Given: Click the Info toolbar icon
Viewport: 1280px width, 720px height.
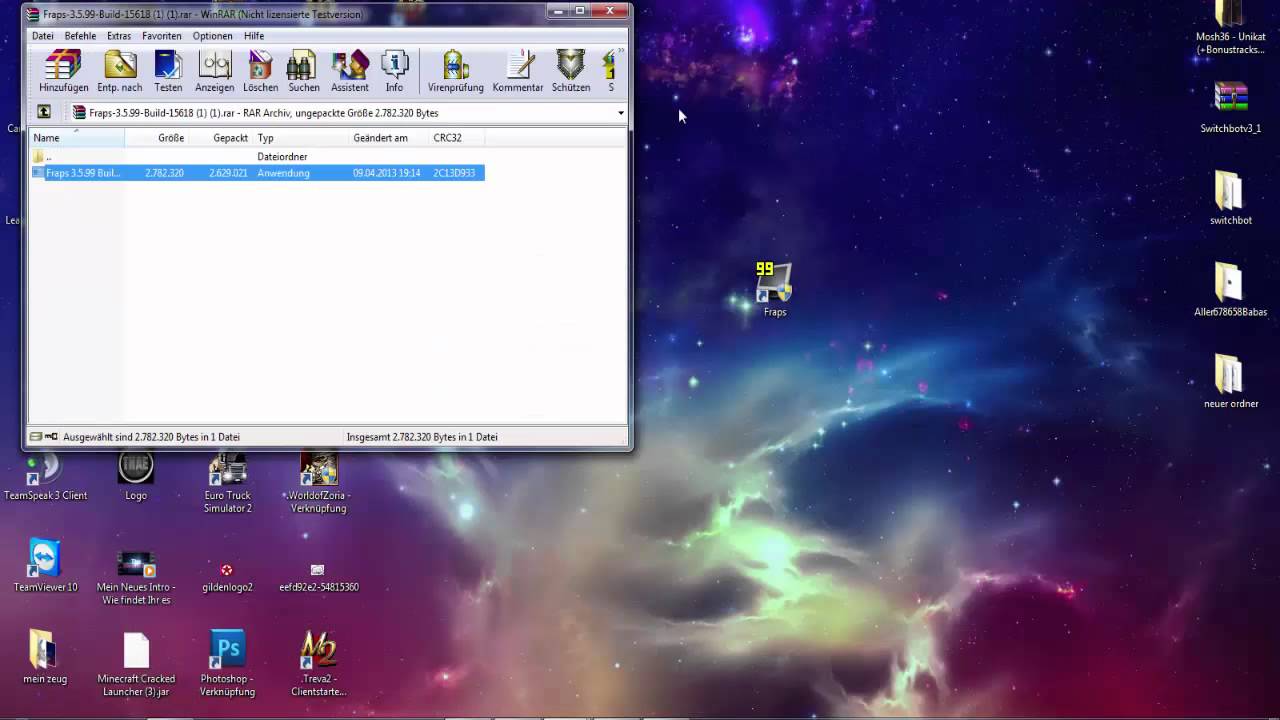Looking at the screenshot, I should 394,71.
